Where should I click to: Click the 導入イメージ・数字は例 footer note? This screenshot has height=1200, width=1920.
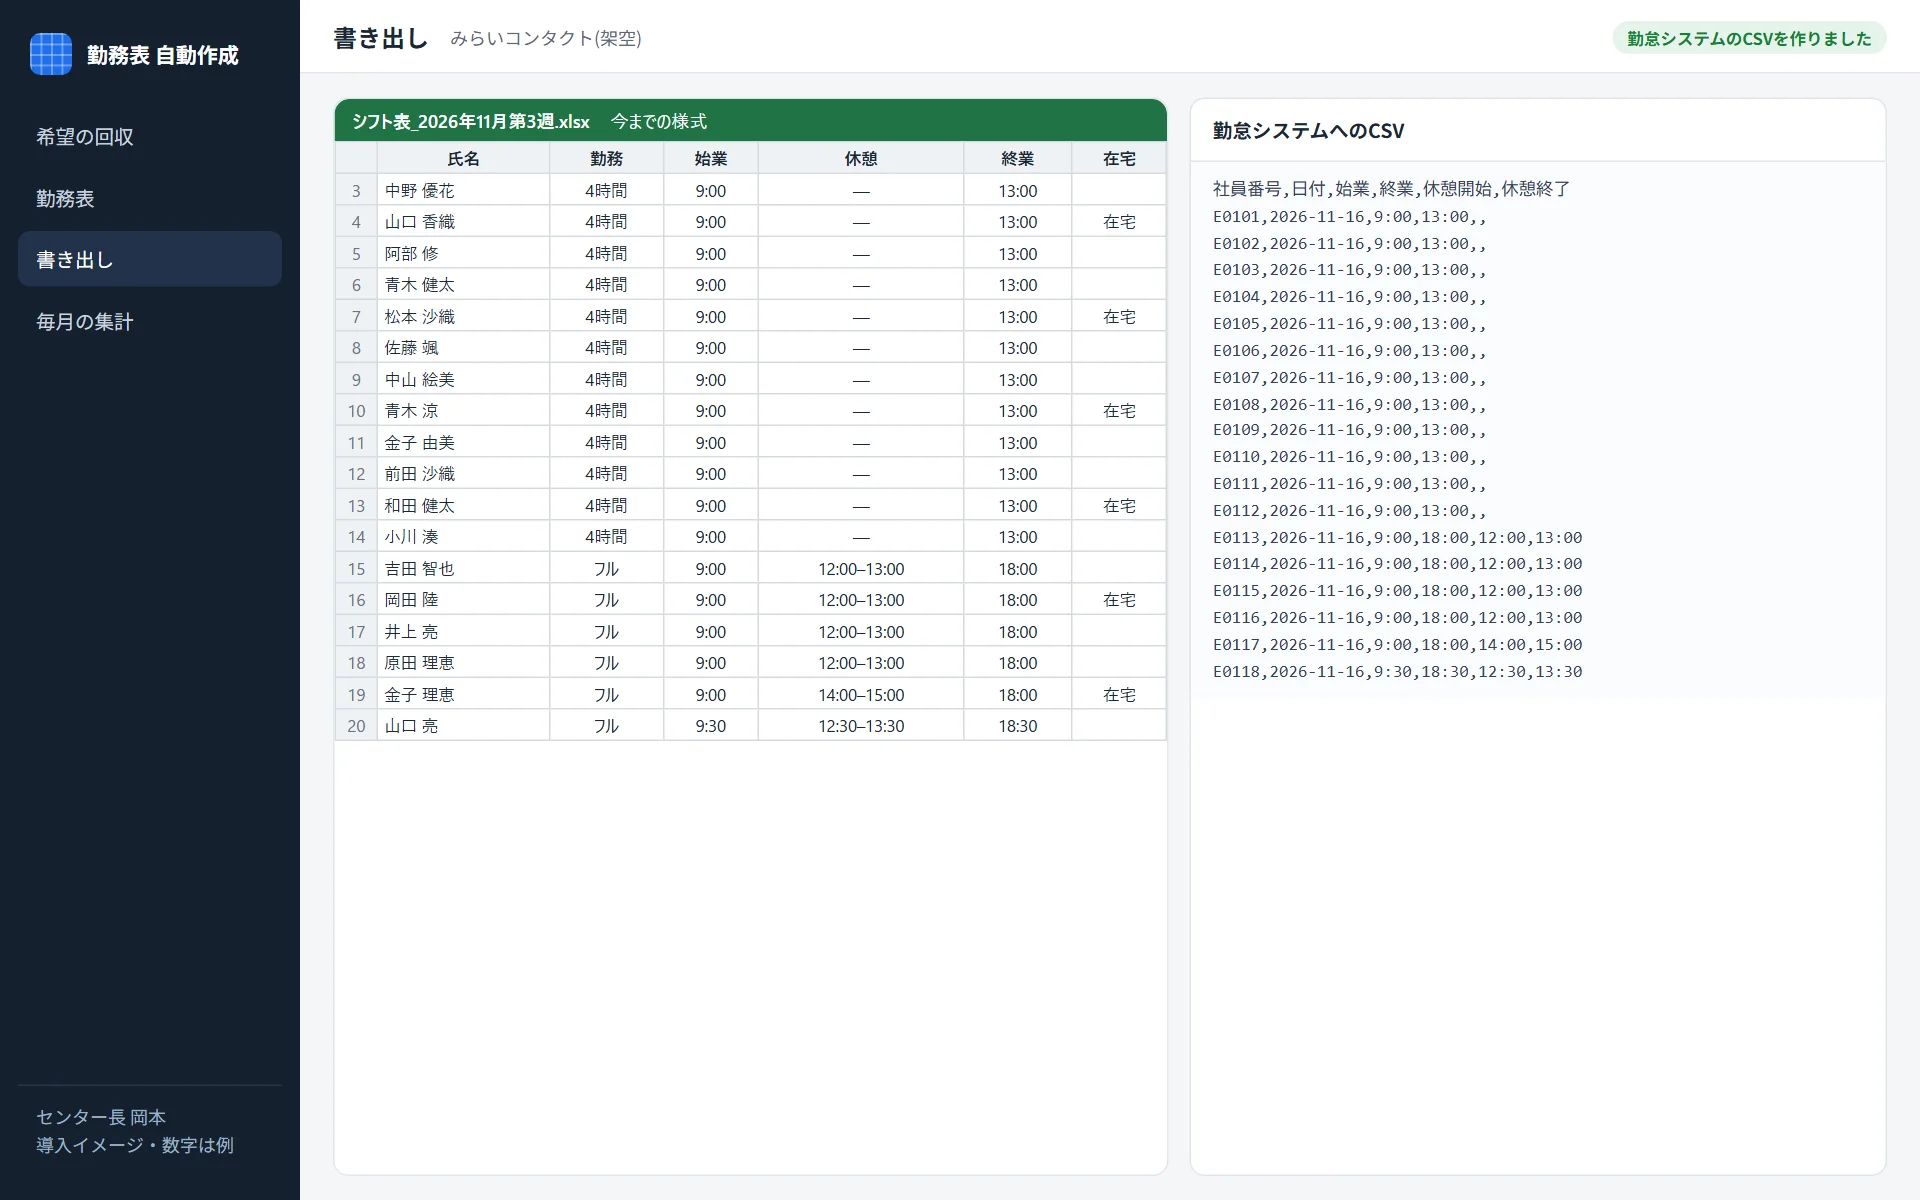(135, 1145)
